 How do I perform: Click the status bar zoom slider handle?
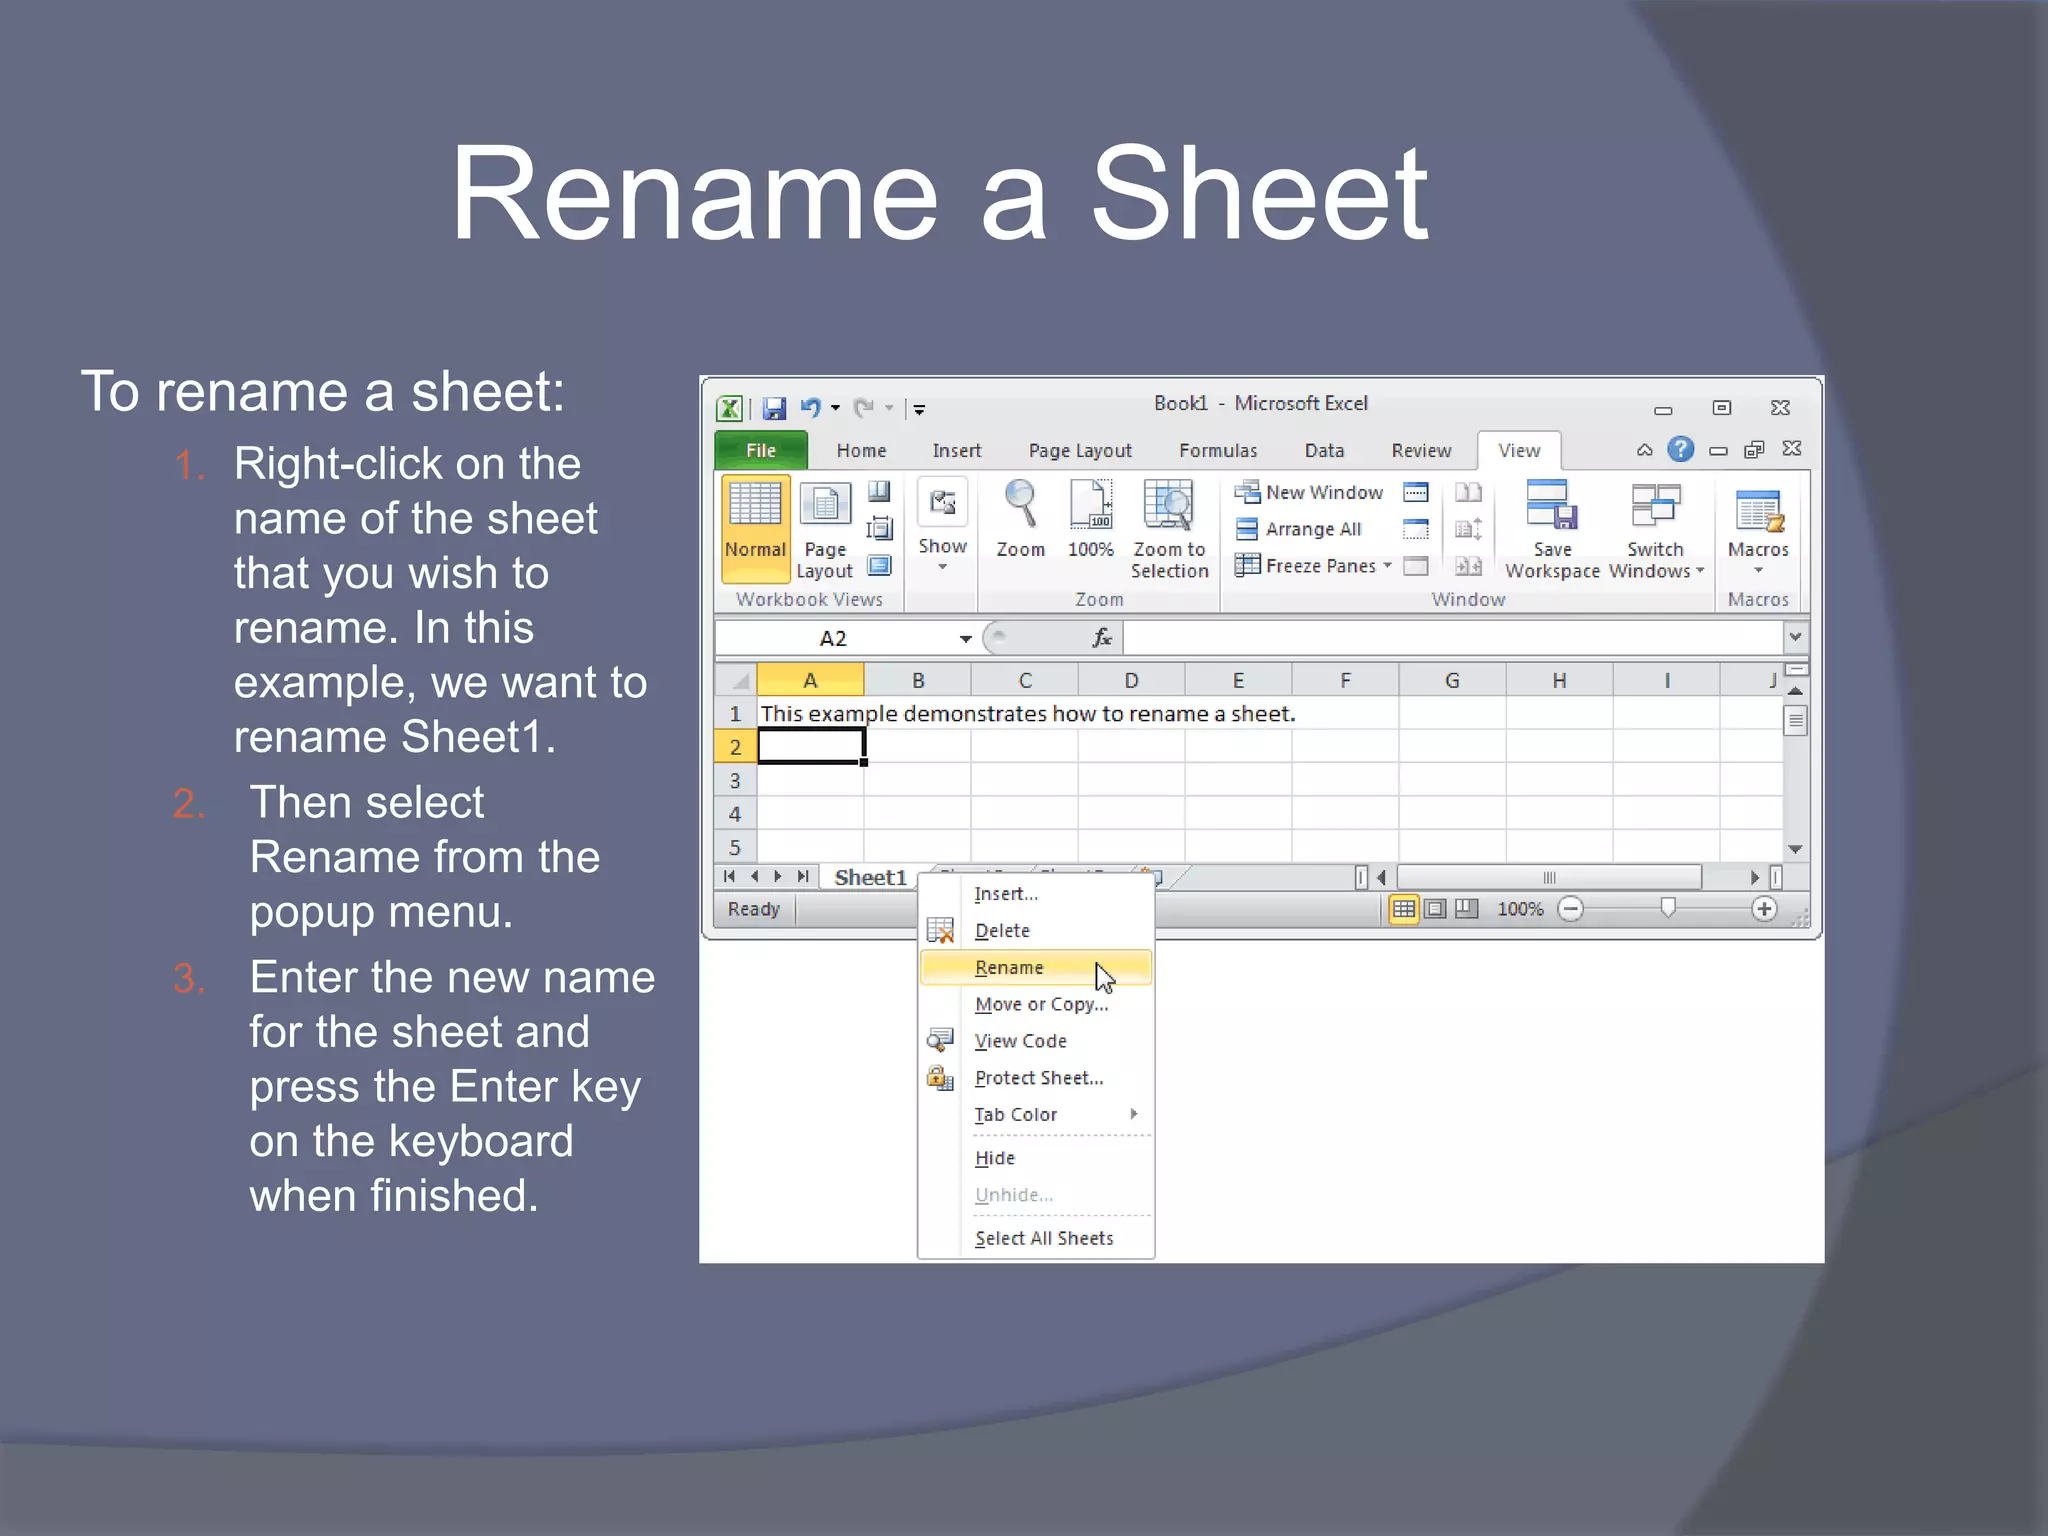point(1667,908)
